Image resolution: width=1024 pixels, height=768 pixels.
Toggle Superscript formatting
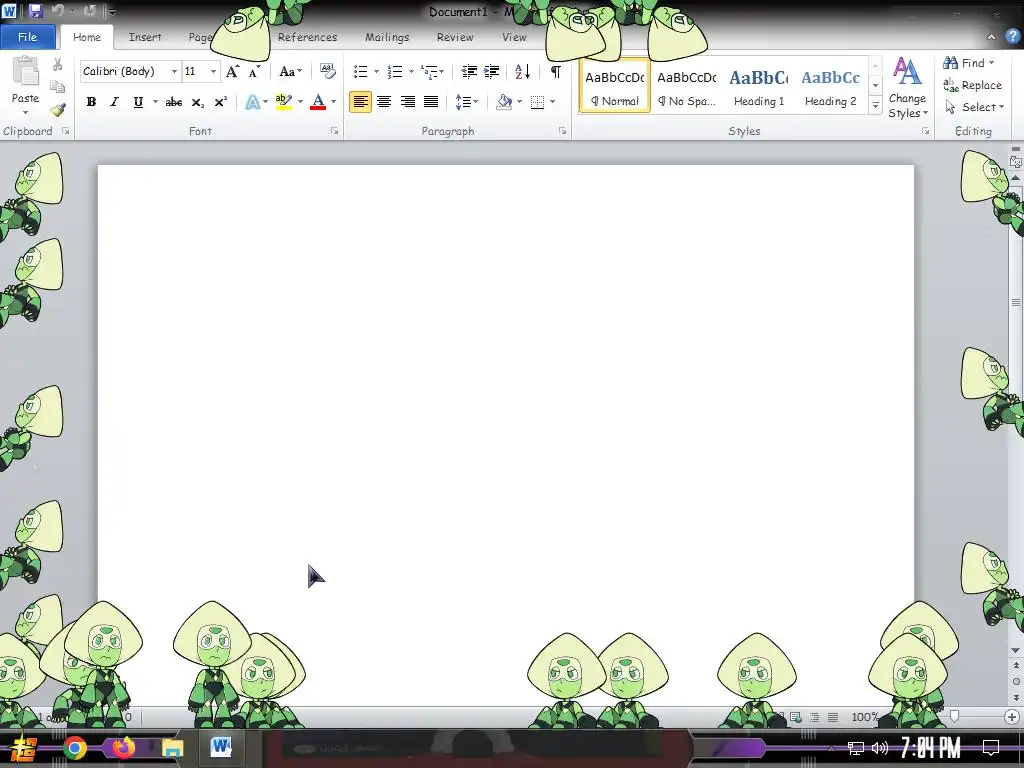click(221, 102)
